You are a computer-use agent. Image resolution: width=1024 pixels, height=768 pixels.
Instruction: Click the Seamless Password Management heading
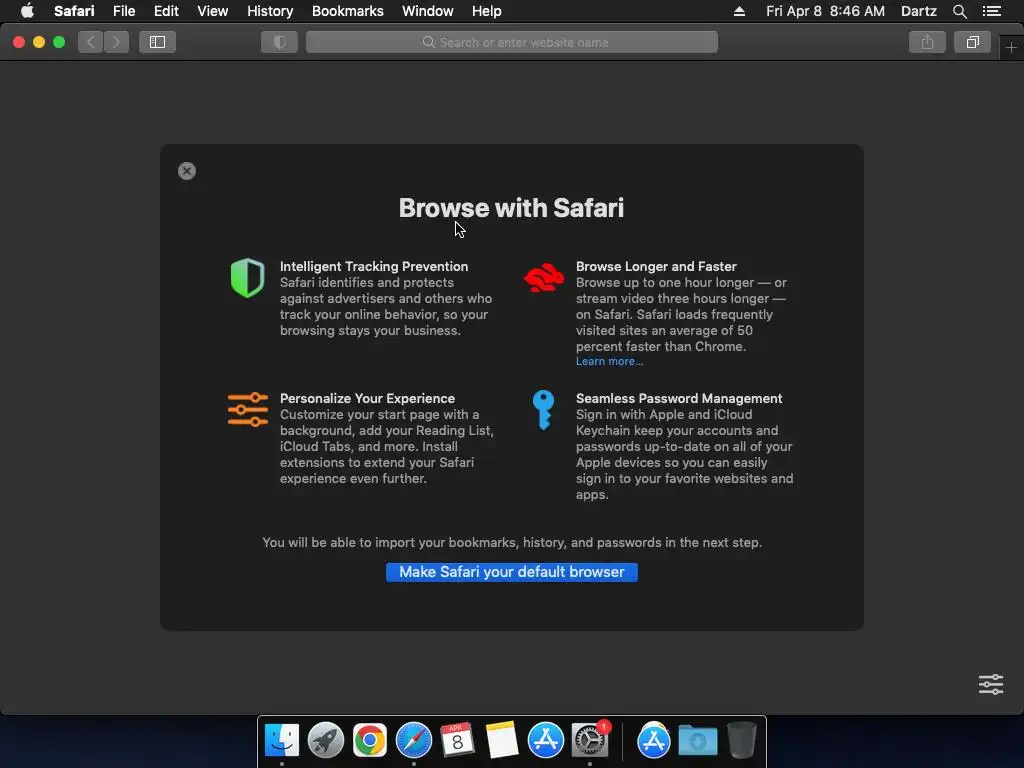click(x=679, y=398)
